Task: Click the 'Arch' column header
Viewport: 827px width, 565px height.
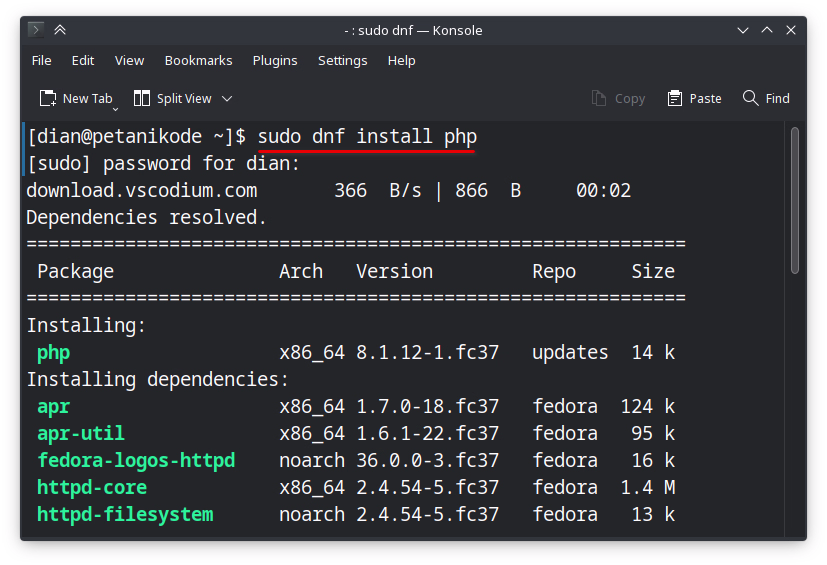Action: tap(301, 271)
